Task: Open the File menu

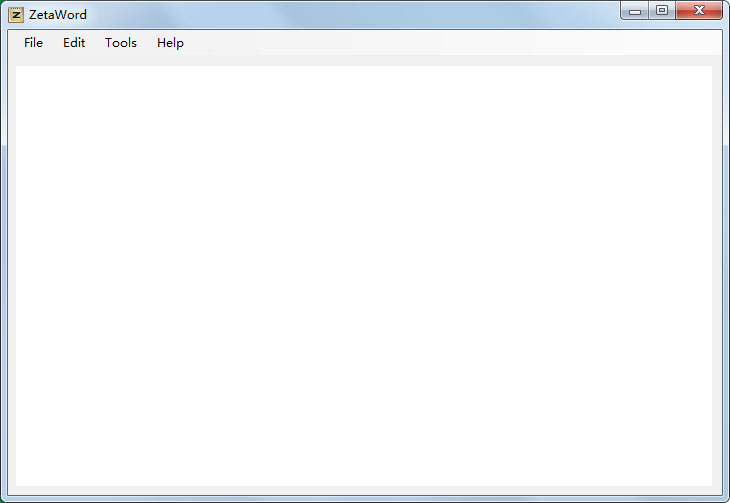Action: pyautogui.click(x=34, y=43)
